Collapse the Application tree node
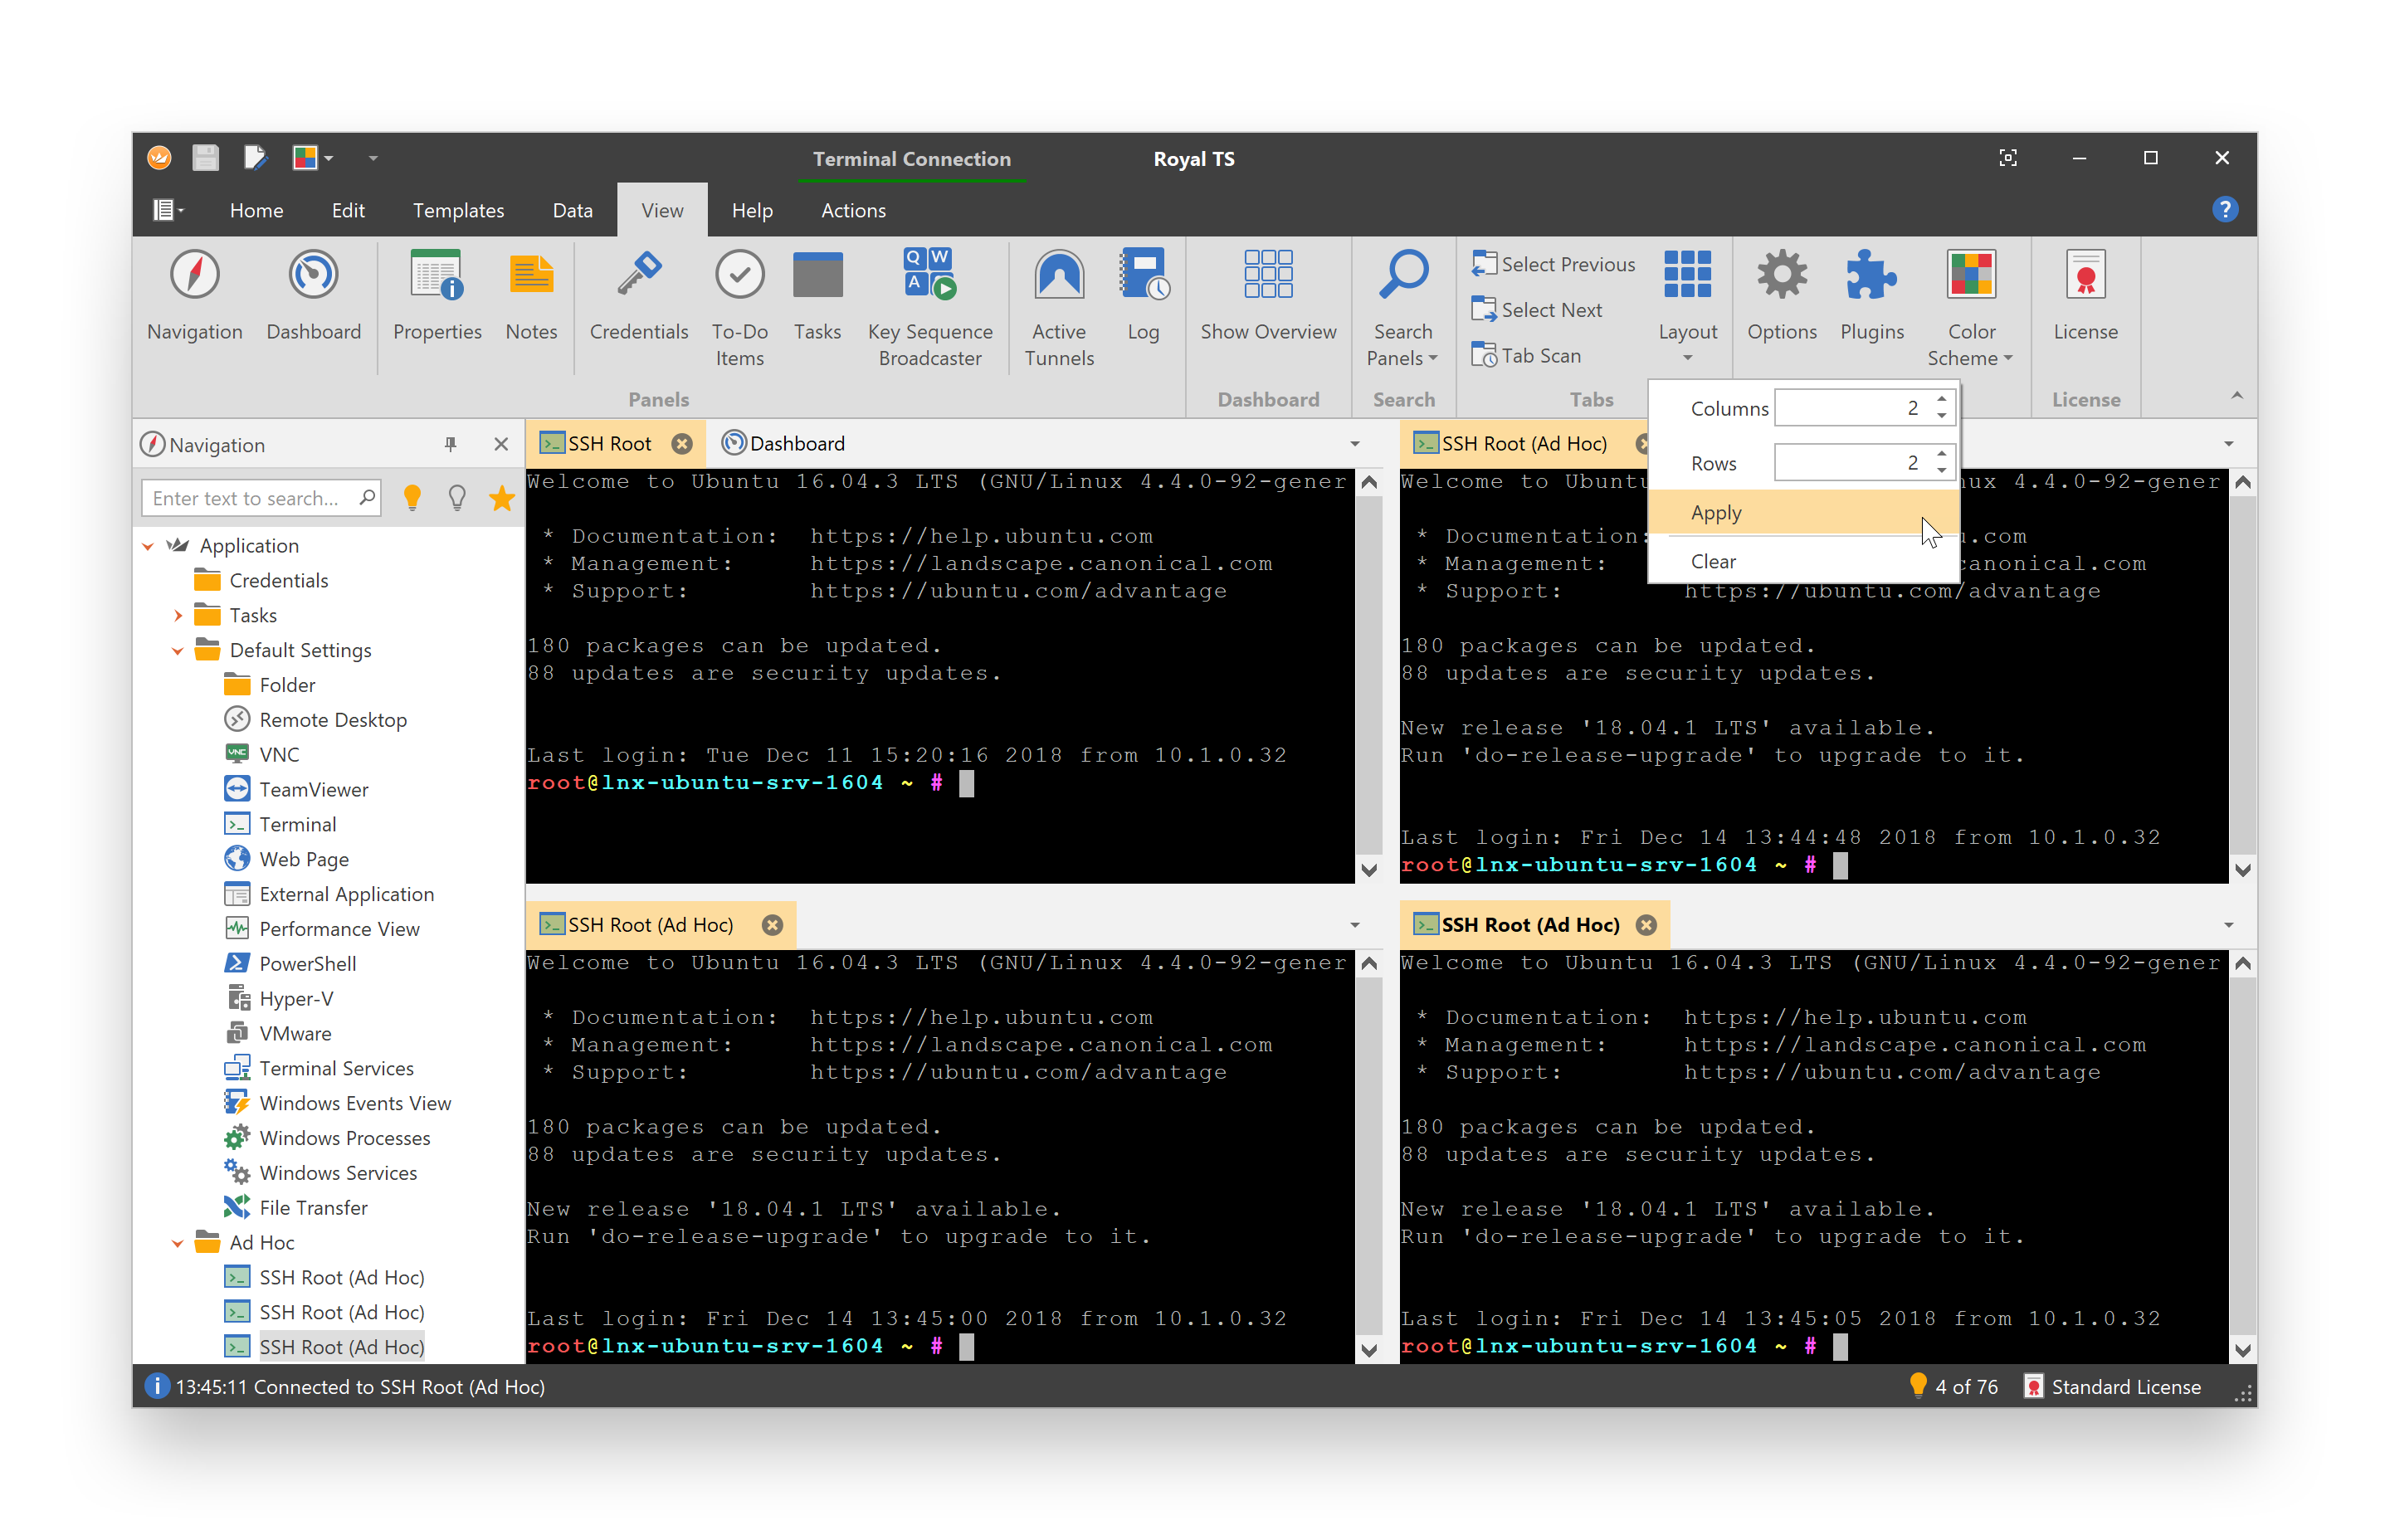The width and height of the screenshot is (2390, 1540). click(148, 546)
